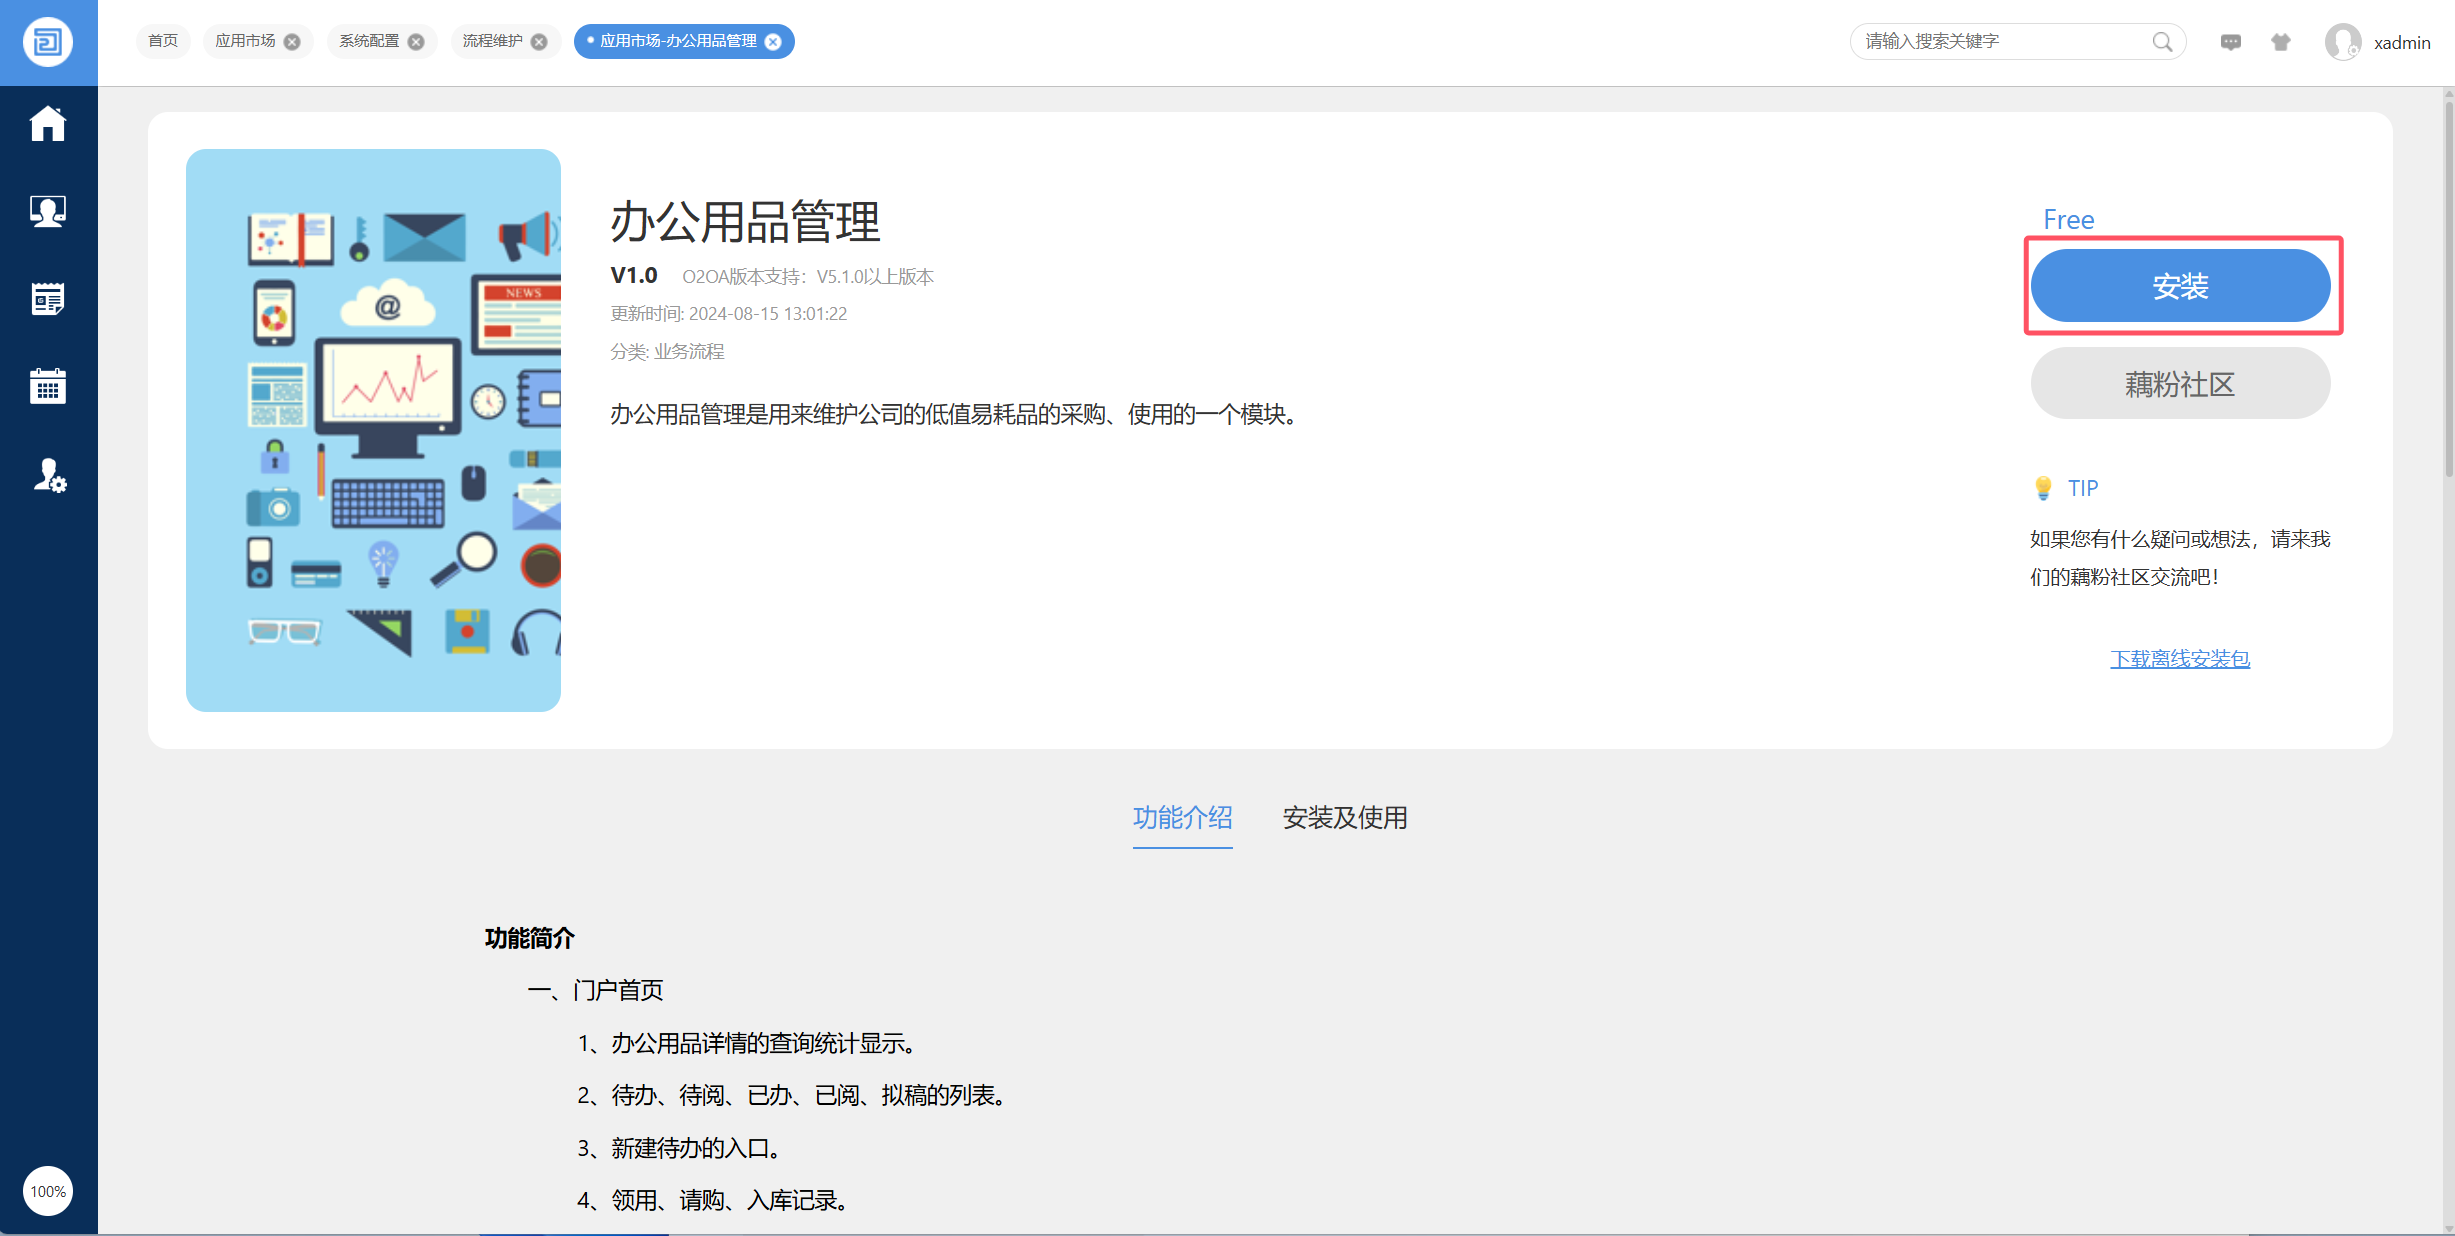Screen dimensions: 2455x1236
Task: Open the news/document icon in the sidebar
Action: coord(47,298)
